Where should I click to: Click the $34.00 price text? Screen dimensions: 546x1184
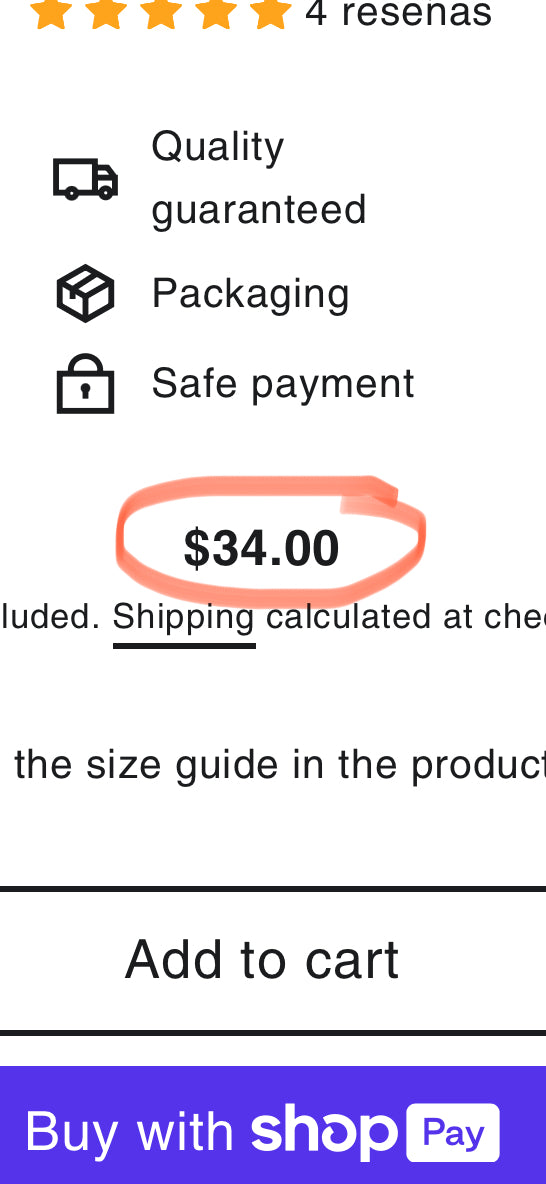pyautogui.click(x=261, y=549)
